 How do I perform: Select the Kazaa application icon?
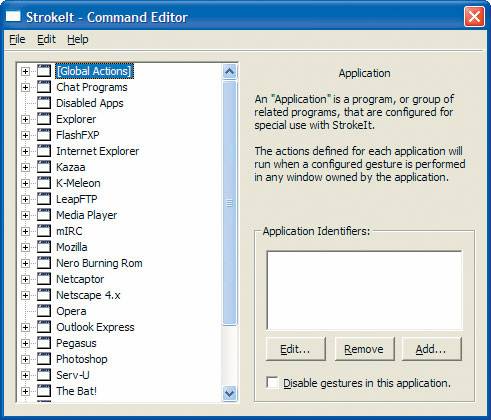pyautogui.click(x=44, y=167)
